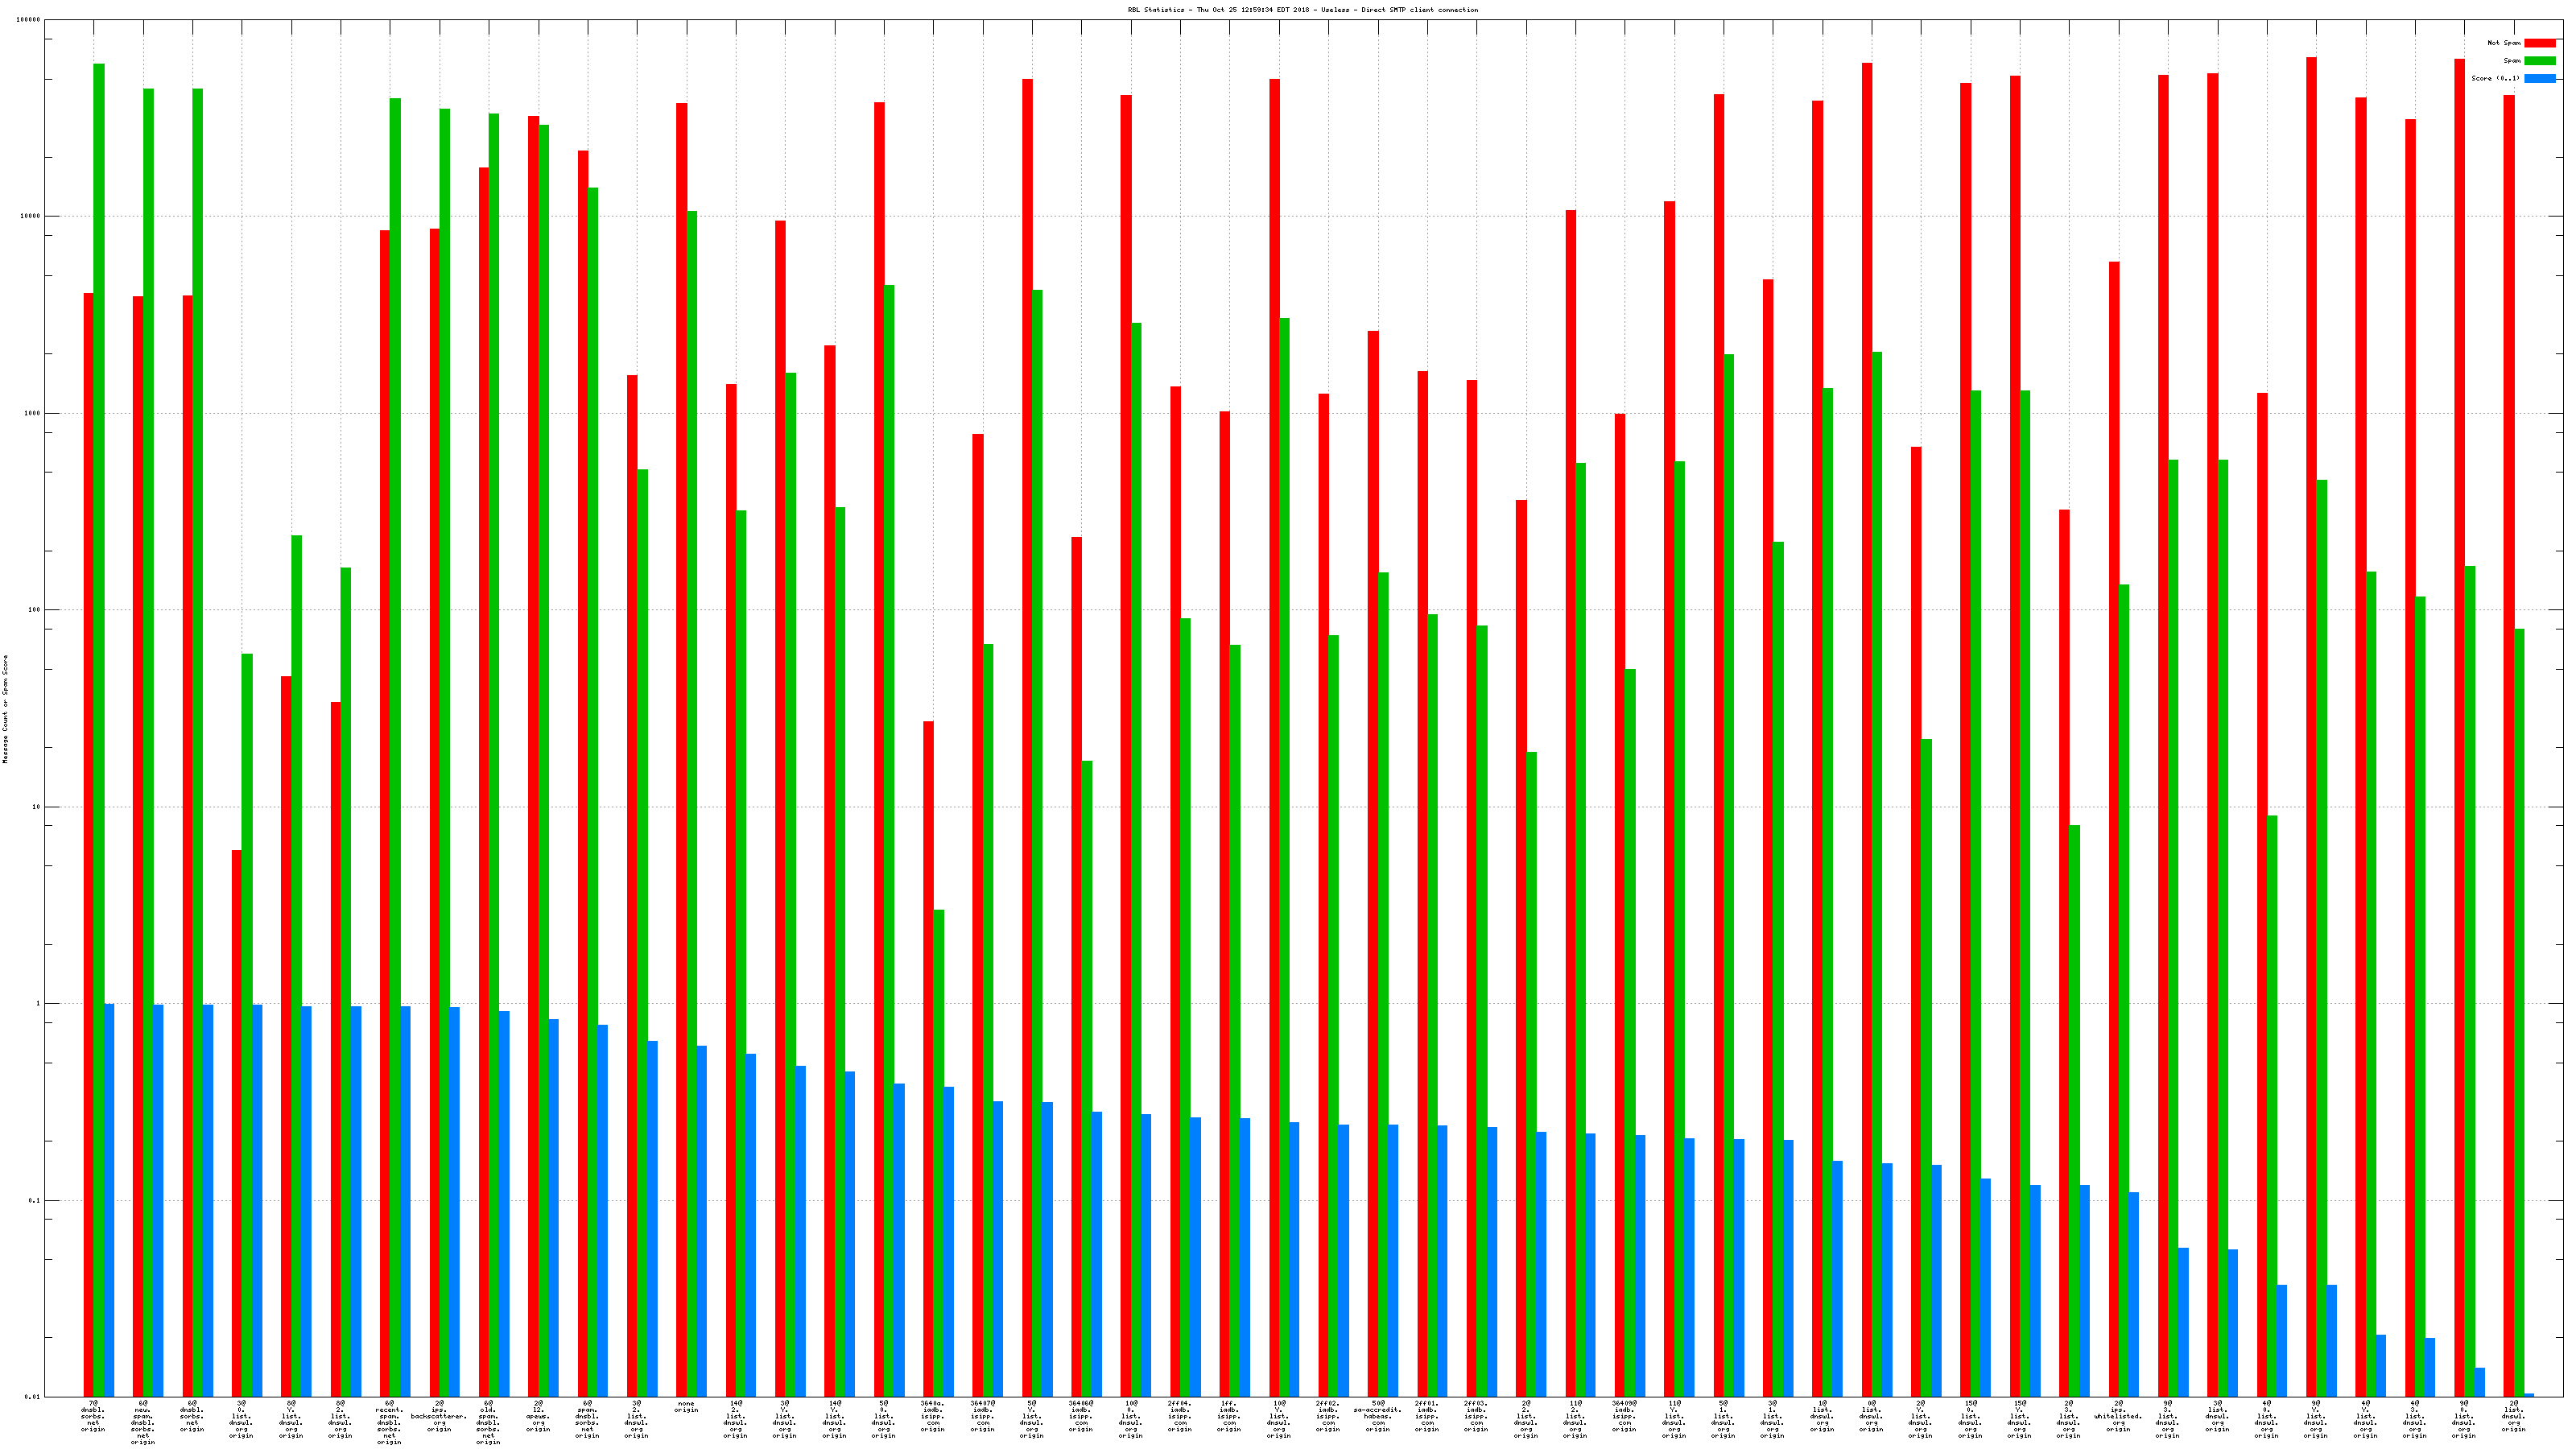This screenshot has height=1449, width=2576.
Task: Click the 0.01 y-axis tick label
Action: click(33, 1397)
